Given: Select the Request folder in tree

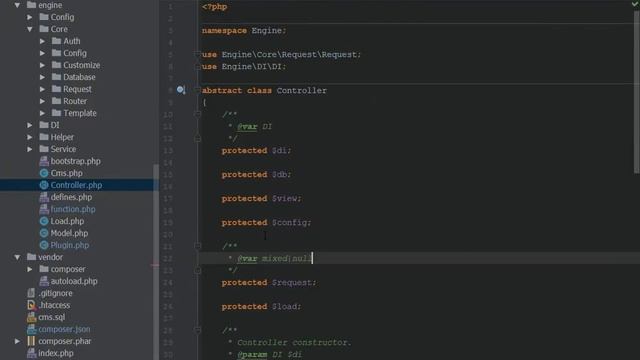Looking at the screenshot, I should pyautogui.click(x=78, y=89).
